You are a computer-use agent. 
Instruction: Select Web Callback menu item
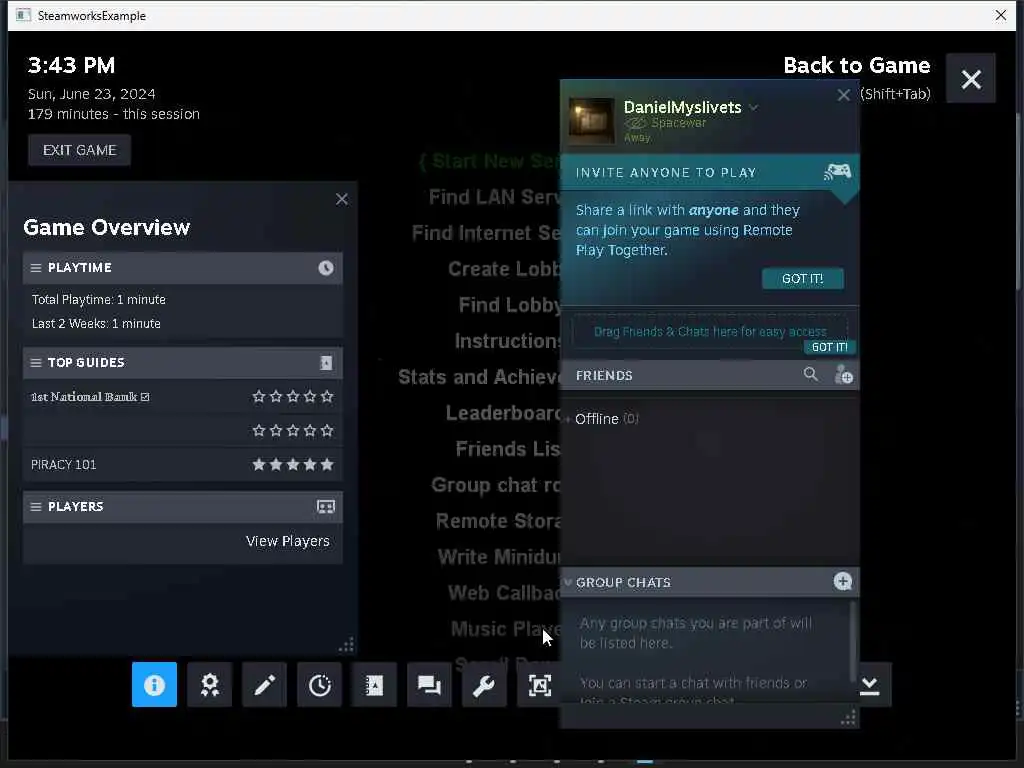tap(504, 592)
